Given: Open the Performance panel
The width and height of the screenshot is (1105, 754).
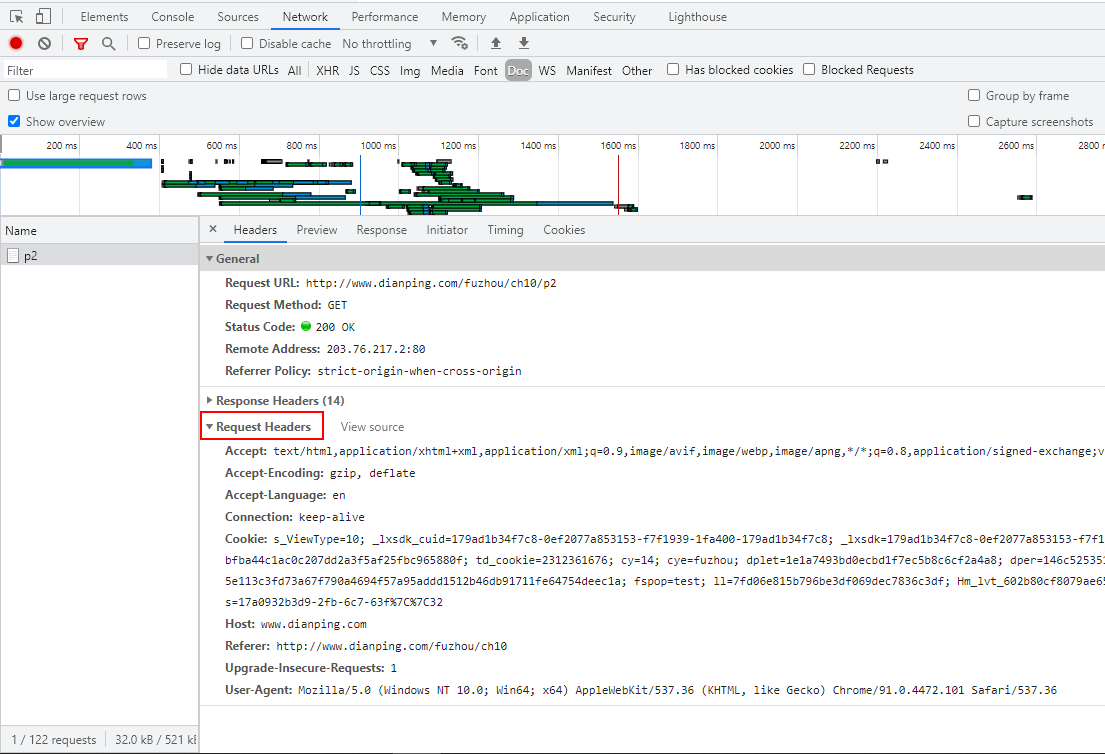Looking at the screenshot, I should (385, 17).
